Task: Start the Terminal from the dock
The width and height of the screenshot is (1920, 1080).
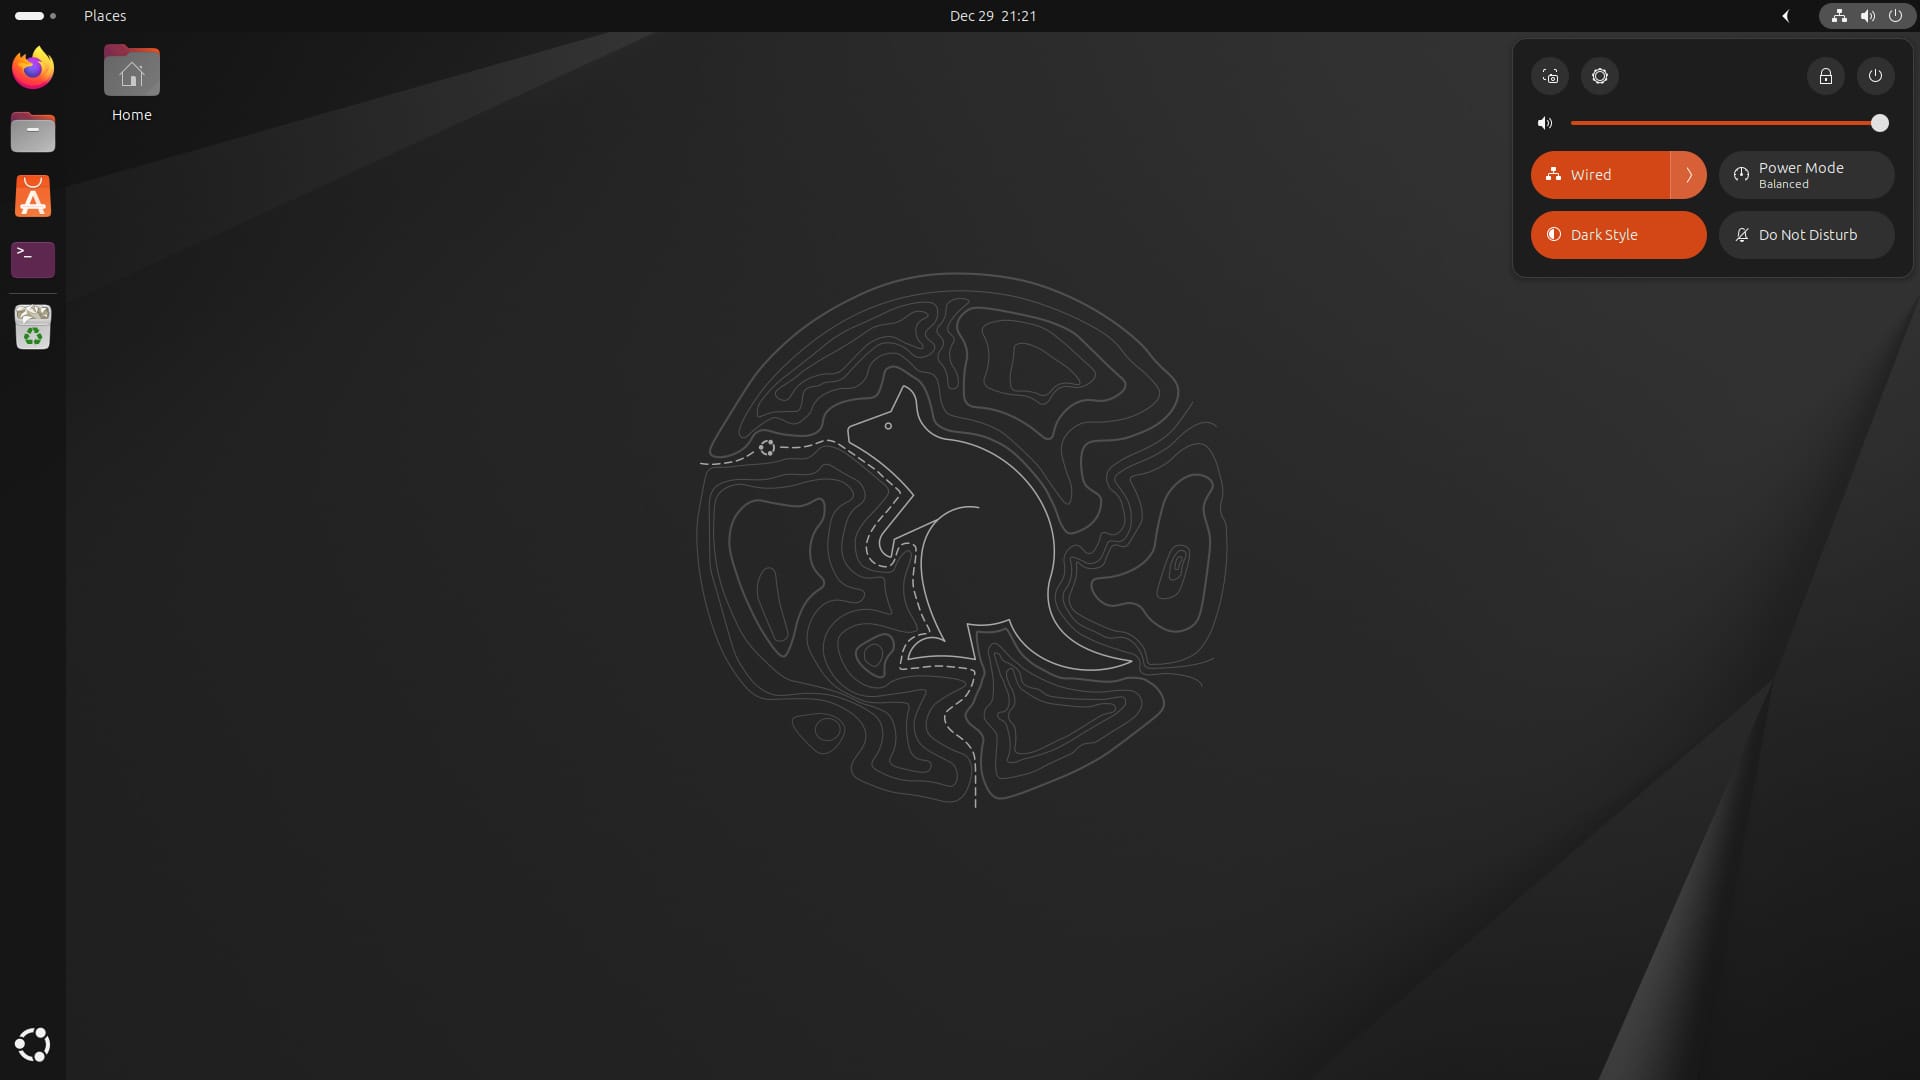Action: click(33, 260)
